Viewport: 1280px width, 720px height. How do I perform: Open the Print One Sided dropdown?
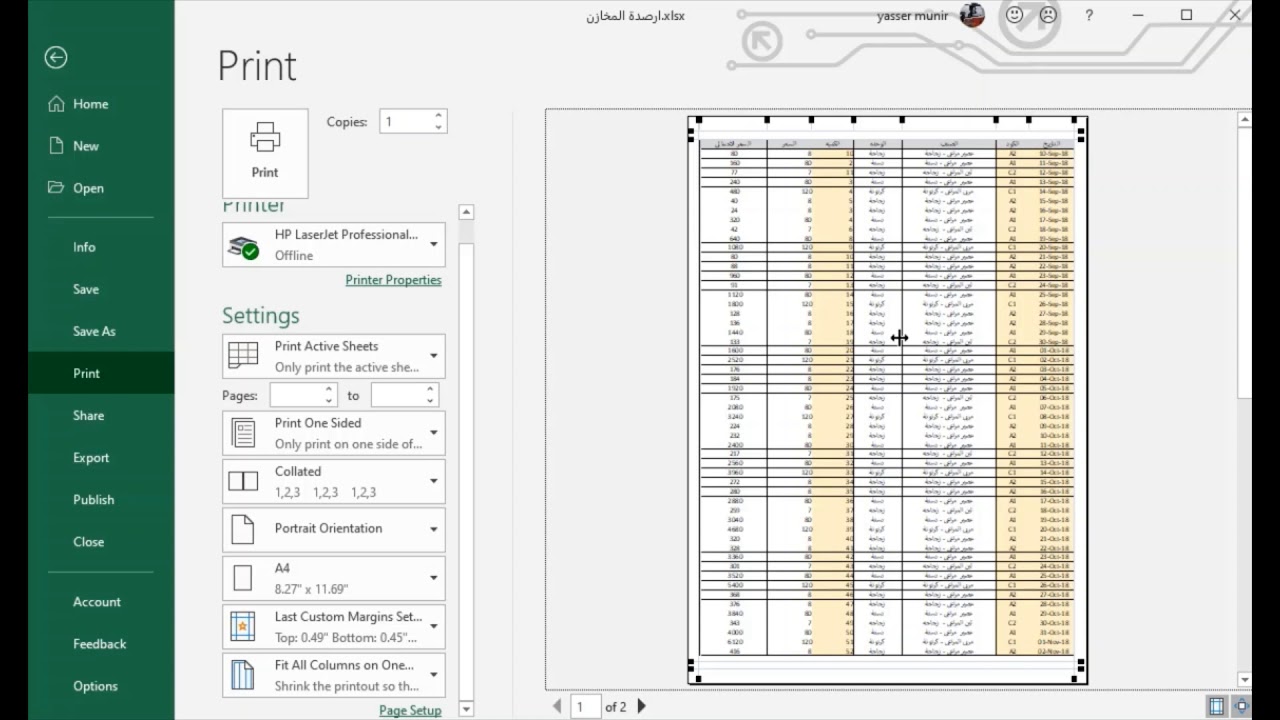[334, 433]
